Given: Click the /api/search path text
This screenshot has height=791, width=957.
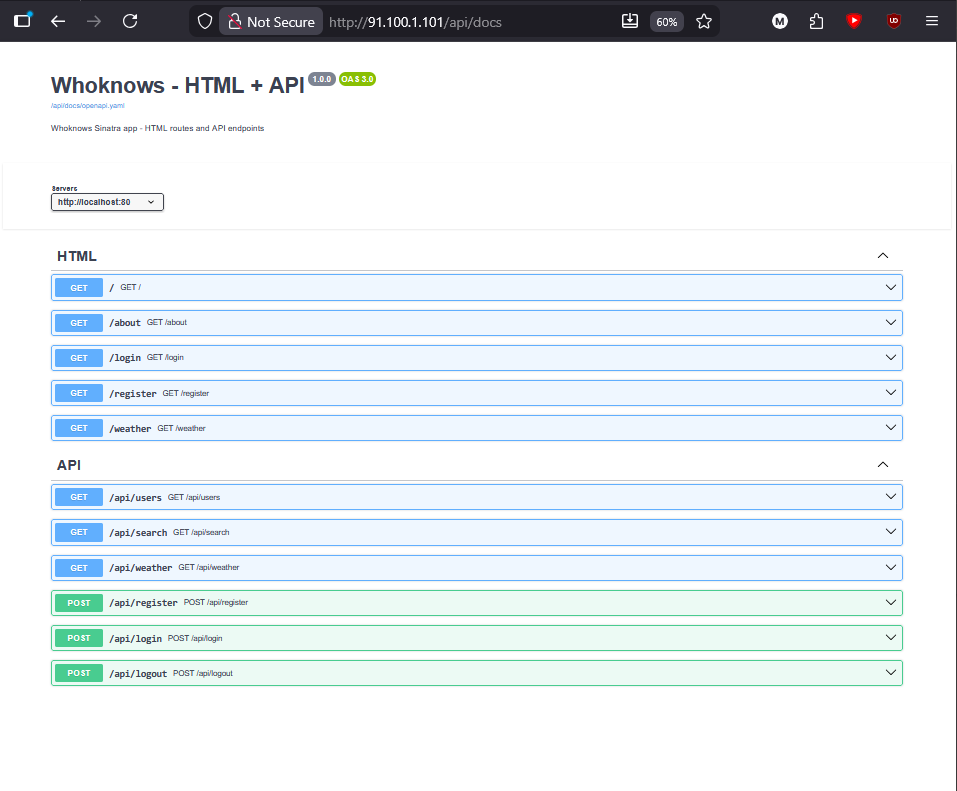Looking at the screenshot, I should click(x=138, y=533).
